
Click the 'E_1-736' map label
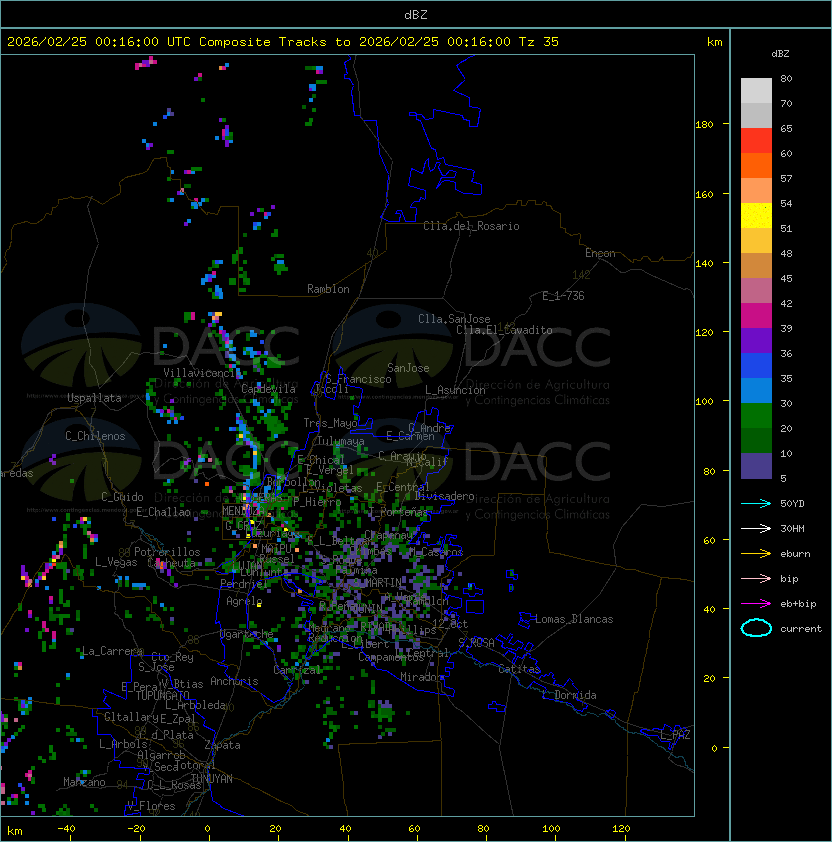pos(563,296)
